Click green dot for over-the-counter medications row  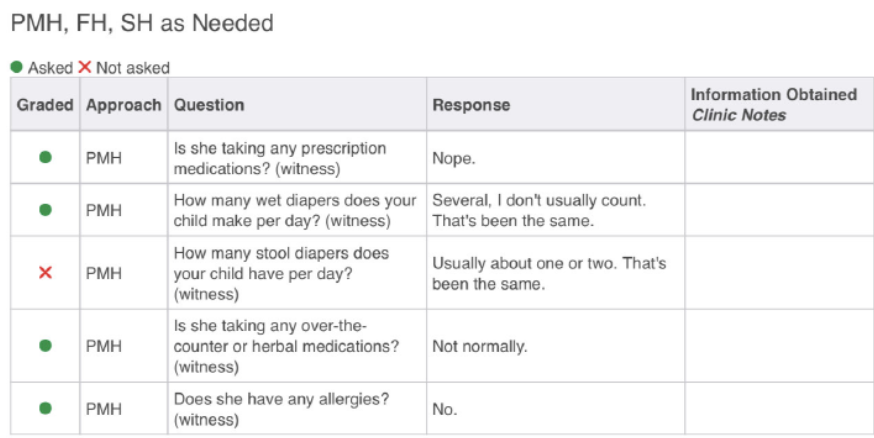[45, 346]
